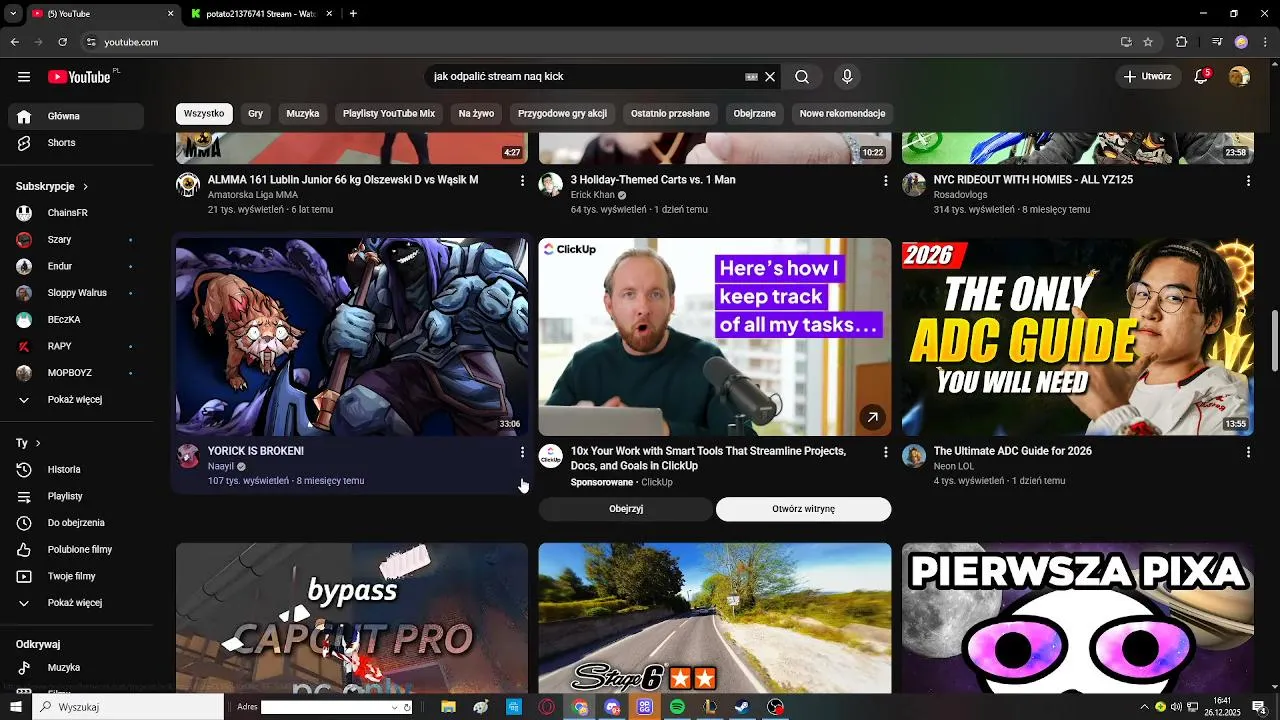
Task: Open options for YORICK IS BROKEN! video
Action: (522, 452)
